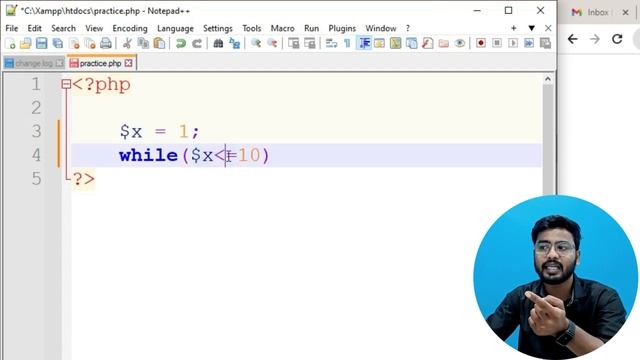This screenshot has width=640, height=360.
Task: Undo the last edit with the green arrow
Action: pyautogui.click(x=180, y=43)
